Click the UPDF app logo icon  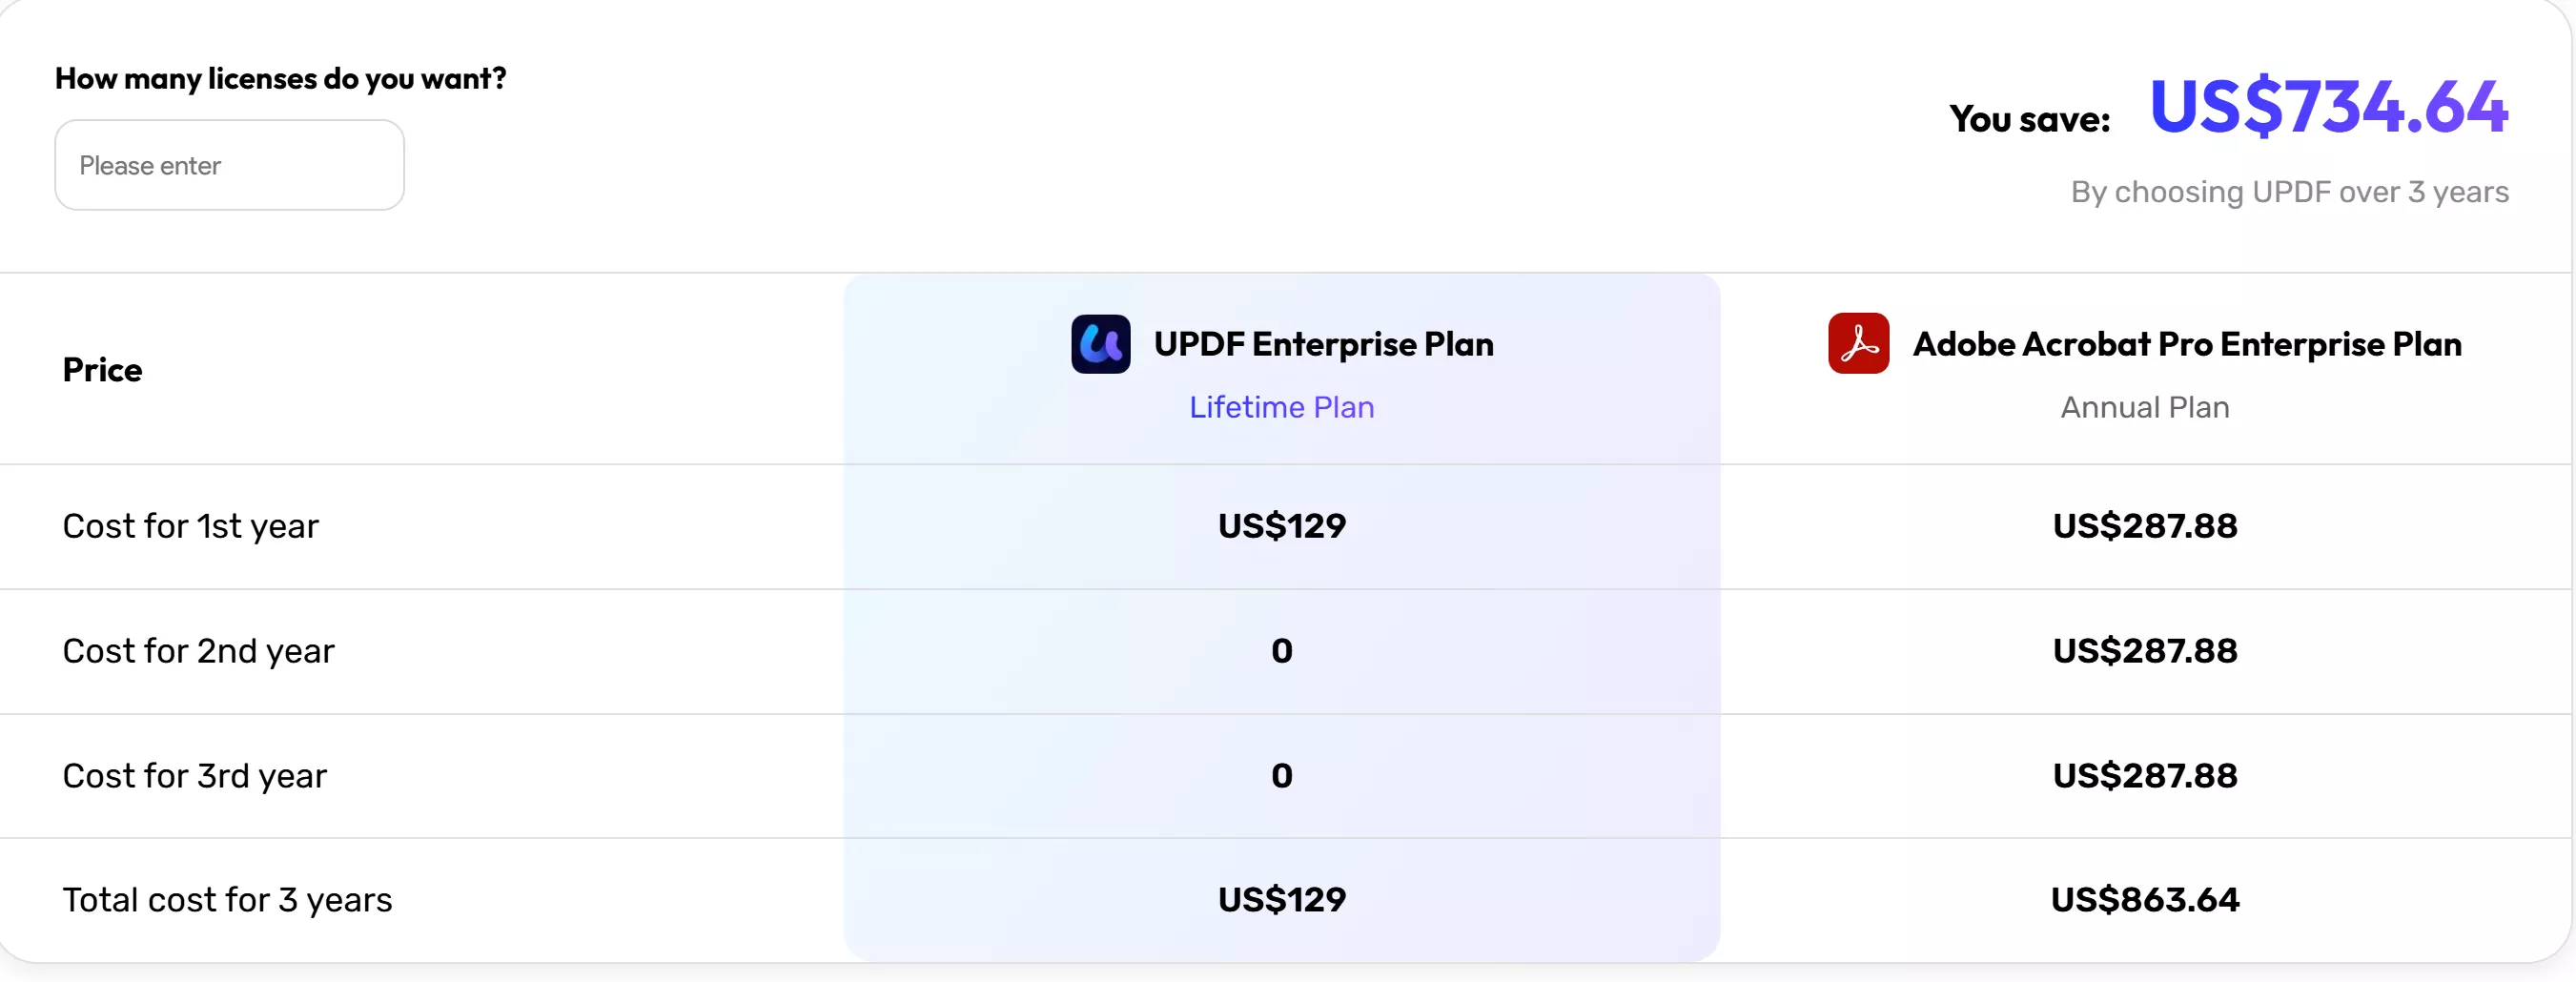pyautogui.click(x=1100, y=343)
